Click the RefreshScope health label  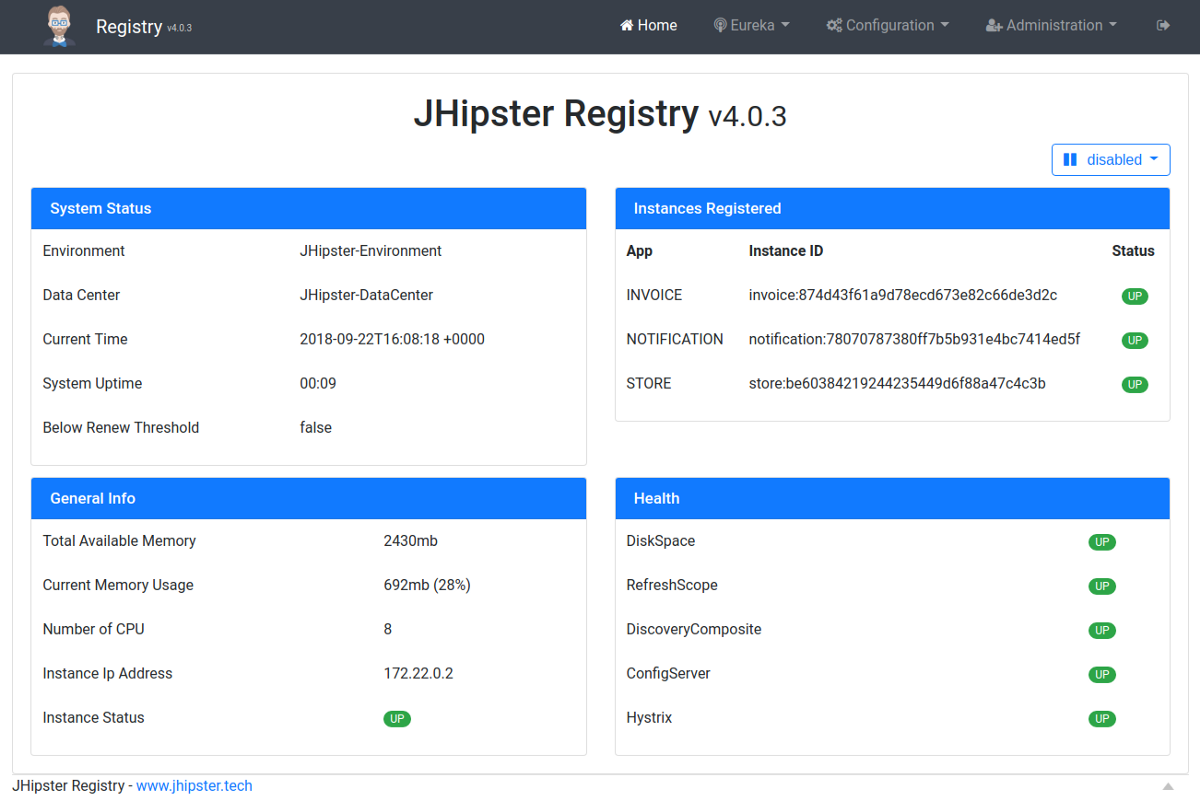672,585
